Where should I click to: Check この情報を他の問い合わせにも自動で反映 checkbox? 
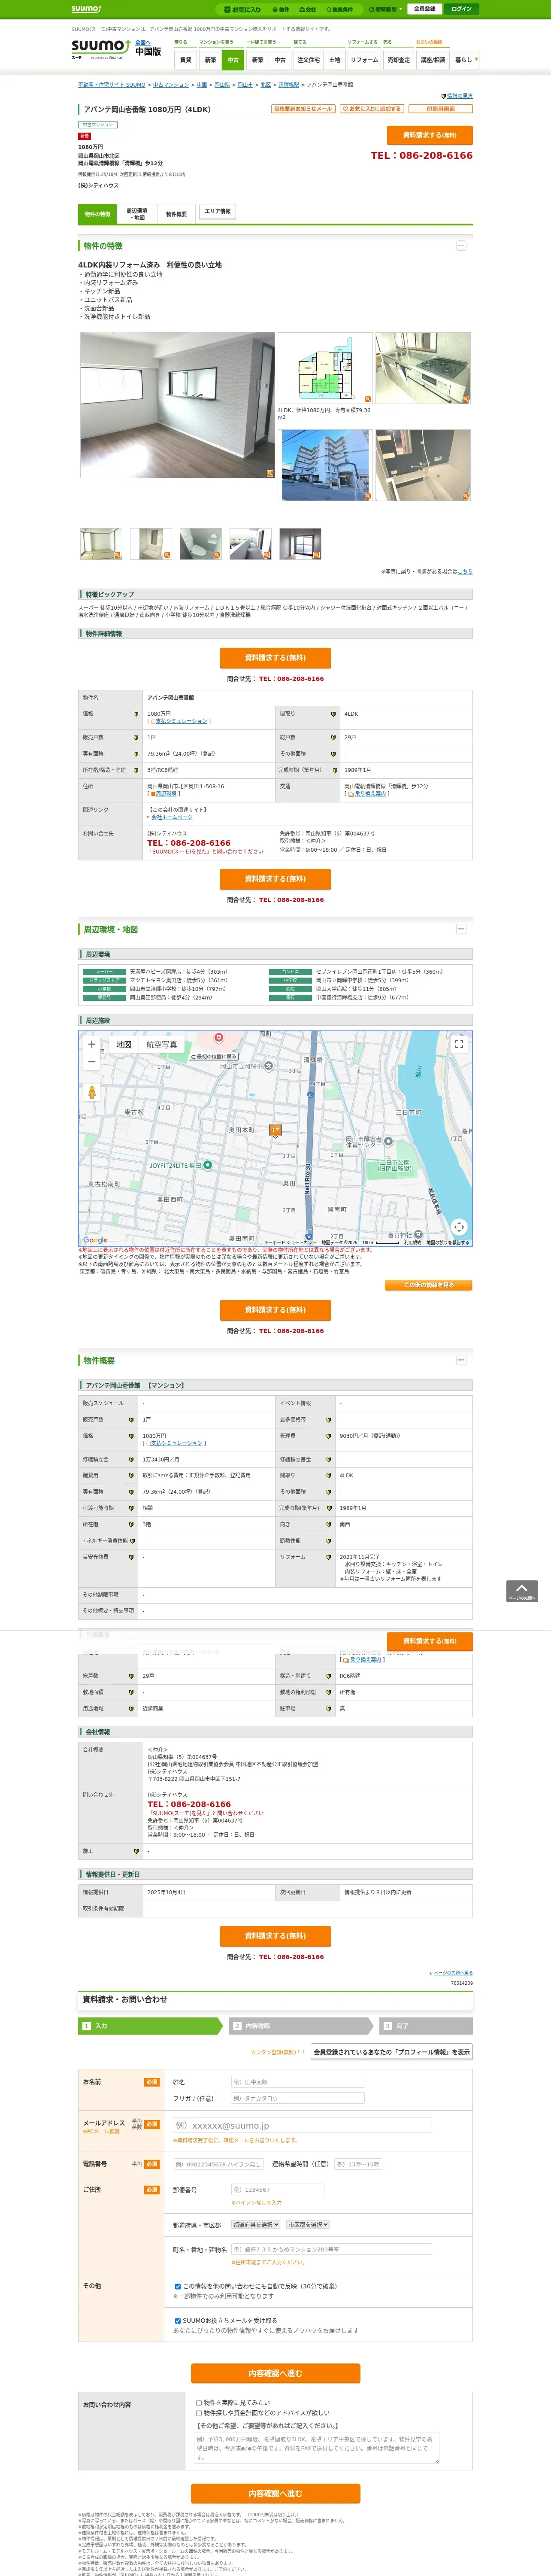(178, 2286)
